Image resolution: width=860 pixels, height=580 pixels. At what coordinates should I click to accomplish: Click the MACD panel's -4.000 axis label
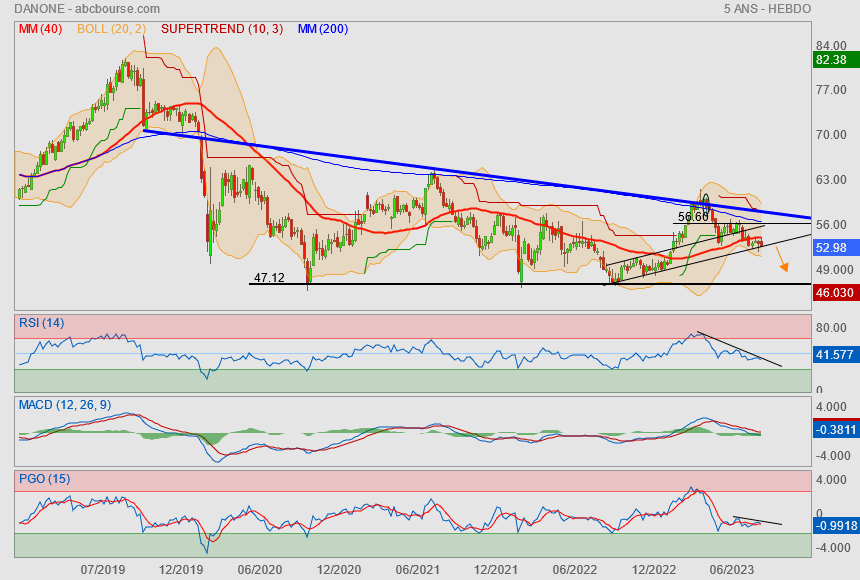click(833, 456)
